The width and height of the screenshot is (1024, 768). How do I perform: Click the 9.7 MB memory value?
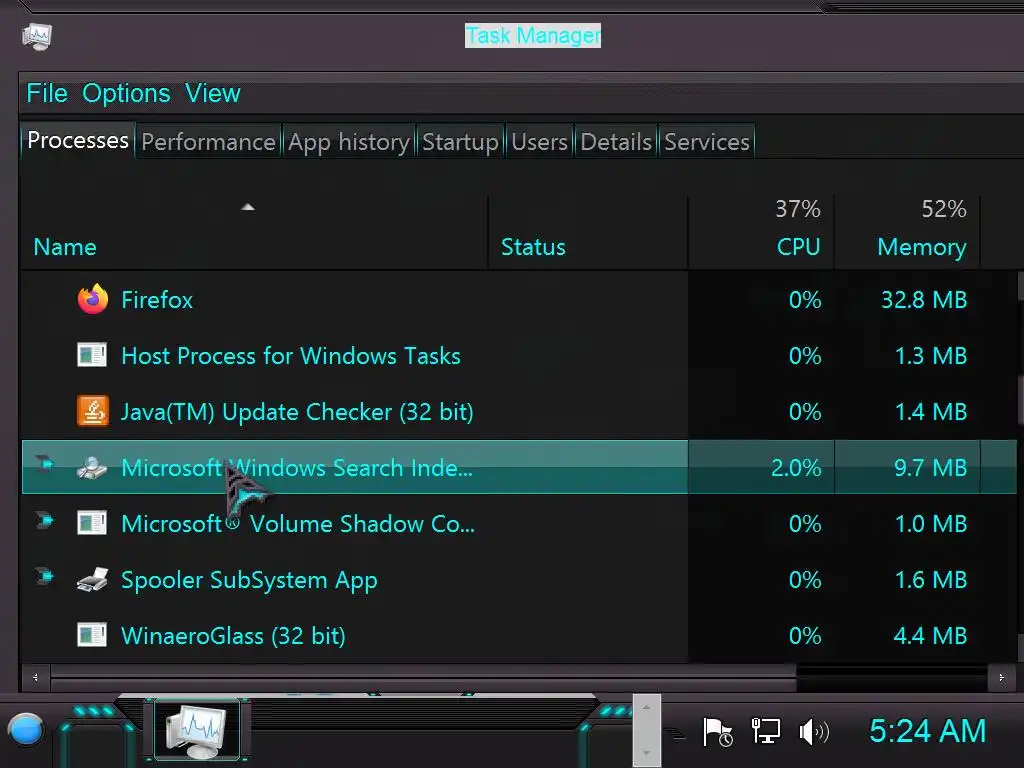(930, 468)
